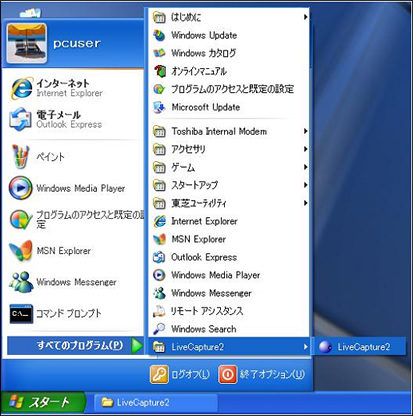Image resolution: width=413 pixels, height=416 pixels.
Task: Expand the ゲーム folder submenu
Action: pos(230,167)
